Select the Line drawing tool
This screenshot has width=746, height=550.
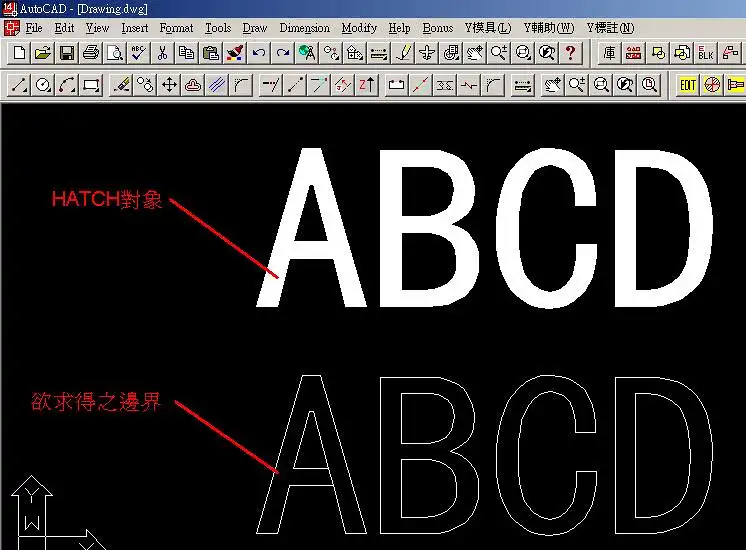click(19, 85)
